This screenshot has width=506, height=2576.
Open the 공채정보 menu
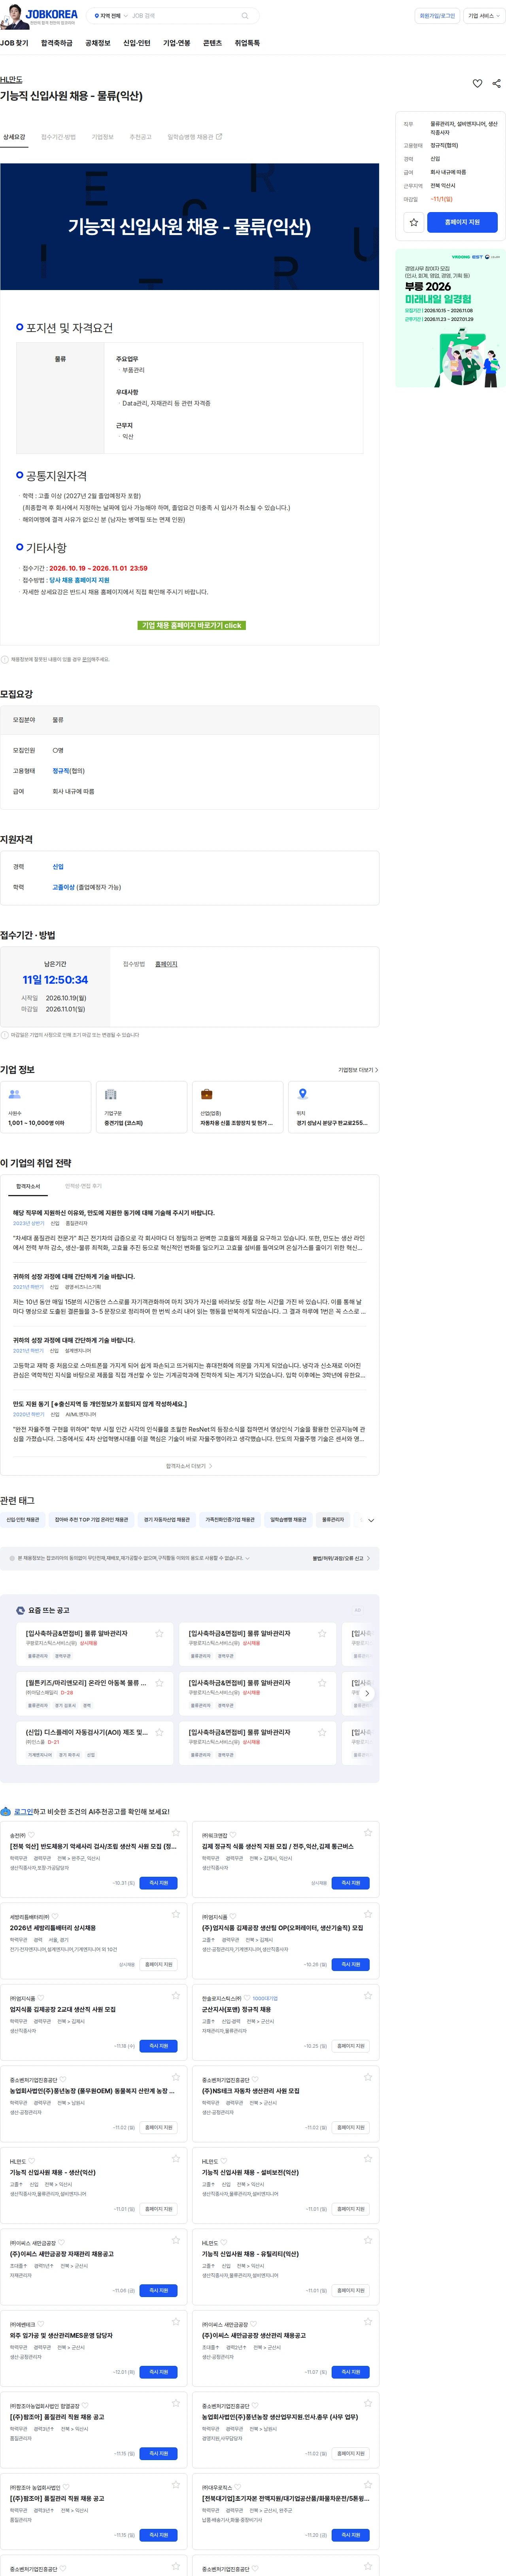click(x=98, y=43)
